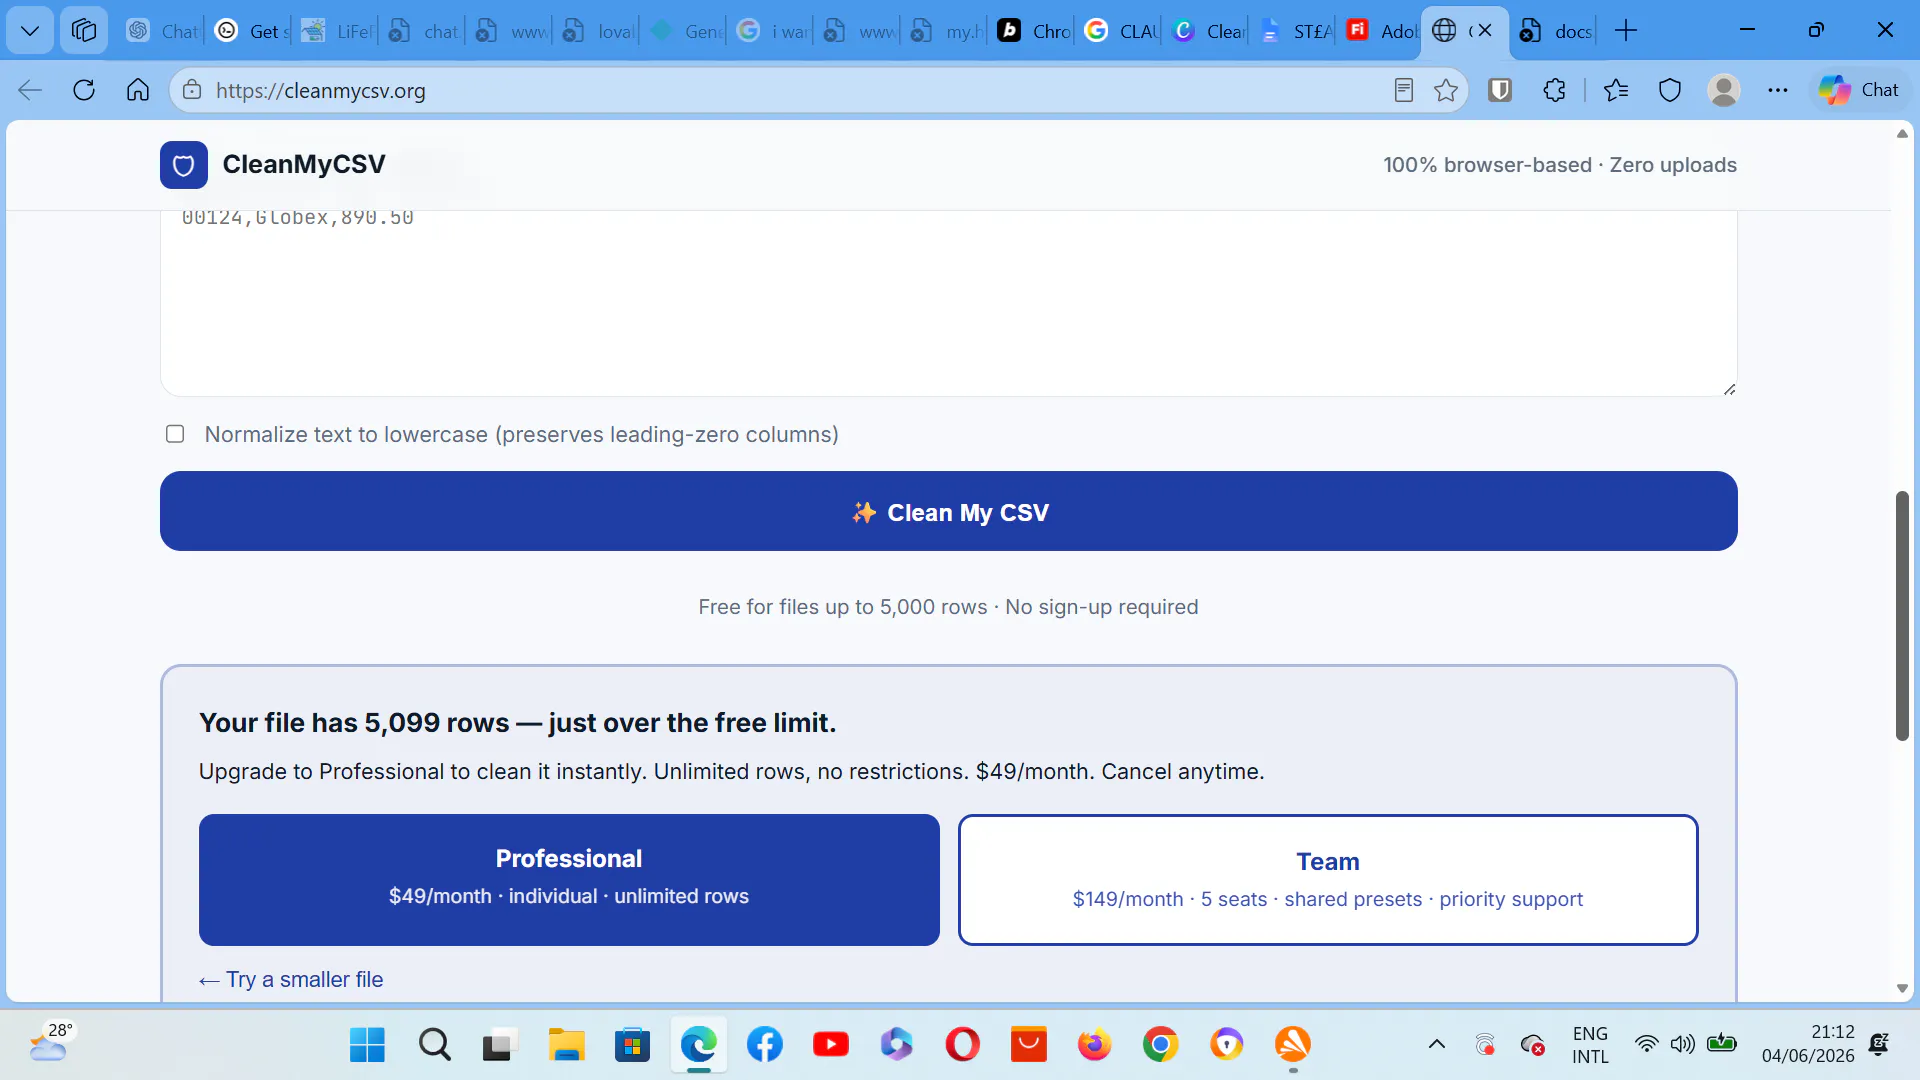The width and height of the screenshot is (1920, 1080).
Task: Close the active cleanmycsv tab
Action: (1485, 30)
